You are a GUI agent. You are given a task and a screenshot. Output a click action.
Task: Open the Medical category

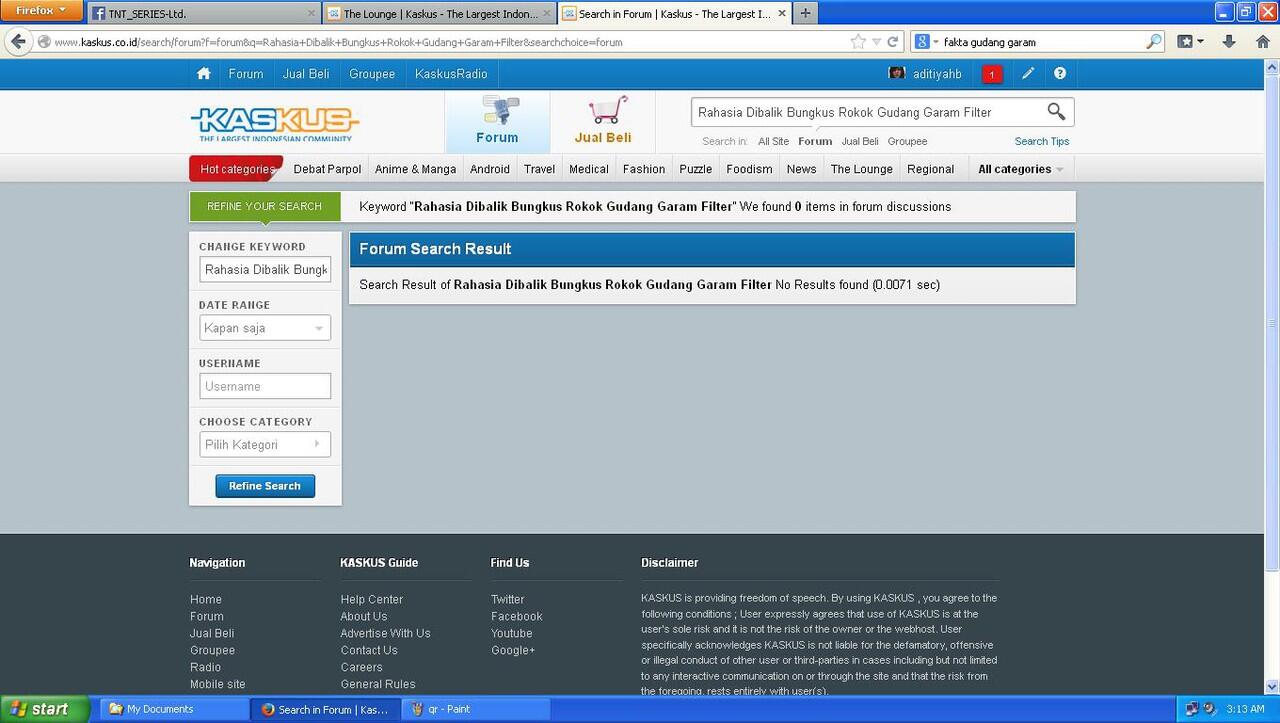coord(589,169)
